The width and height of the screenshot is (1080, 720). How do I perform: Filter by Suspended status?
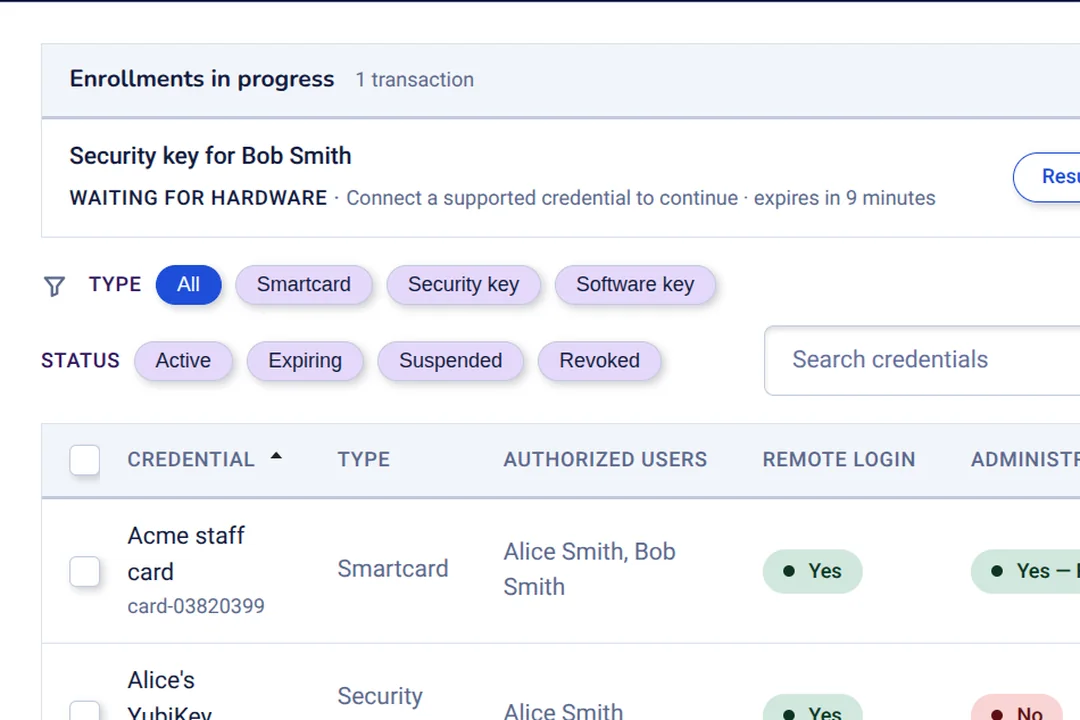coord(450,361)
